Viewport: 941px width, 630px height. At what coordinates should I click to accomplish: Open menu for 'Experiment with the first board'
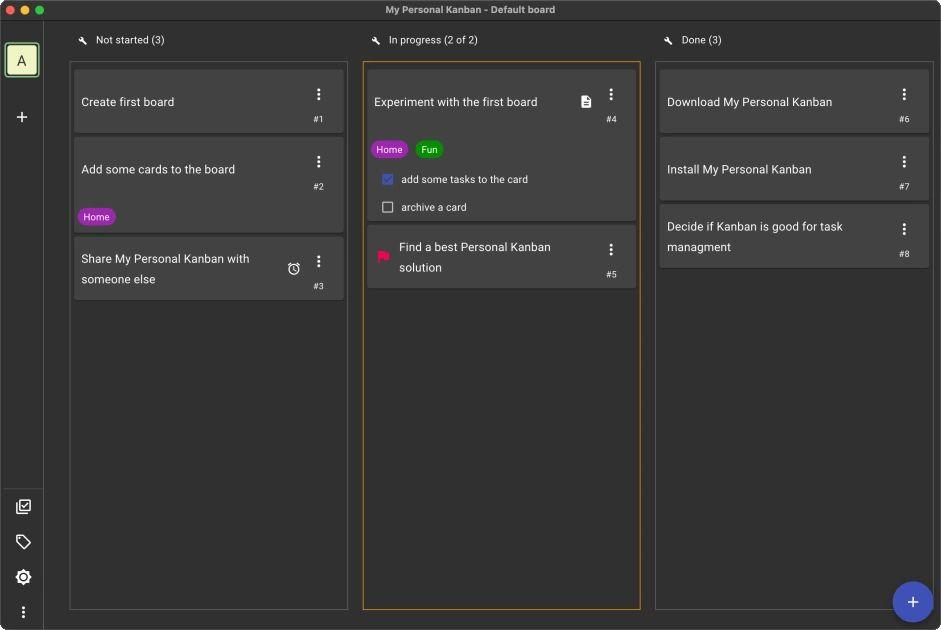pyautogui.click(x=611, y=94)
